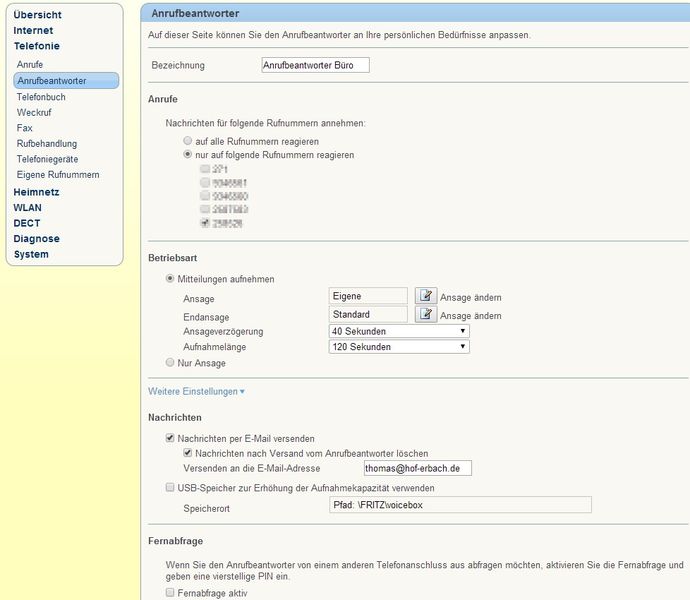Toggle 'Nachrichten nach Versand löschen' checkbox
The height and width of the screenshot is (600, 690).
[x=187, y=453]
